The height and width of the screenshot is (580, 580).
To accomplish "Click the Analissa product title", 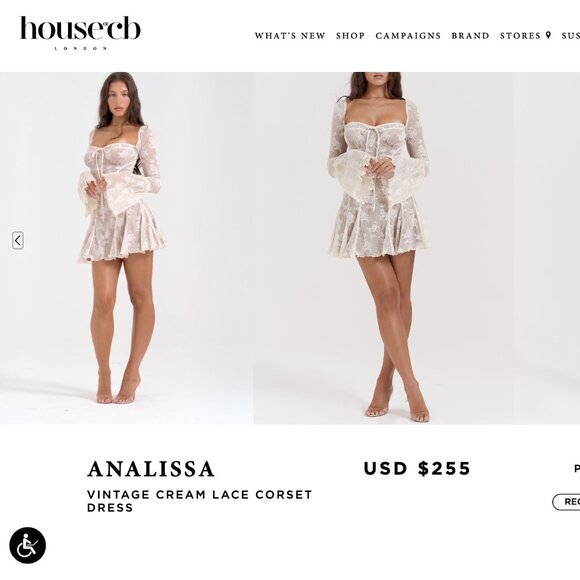I will [x=151, y=469].
